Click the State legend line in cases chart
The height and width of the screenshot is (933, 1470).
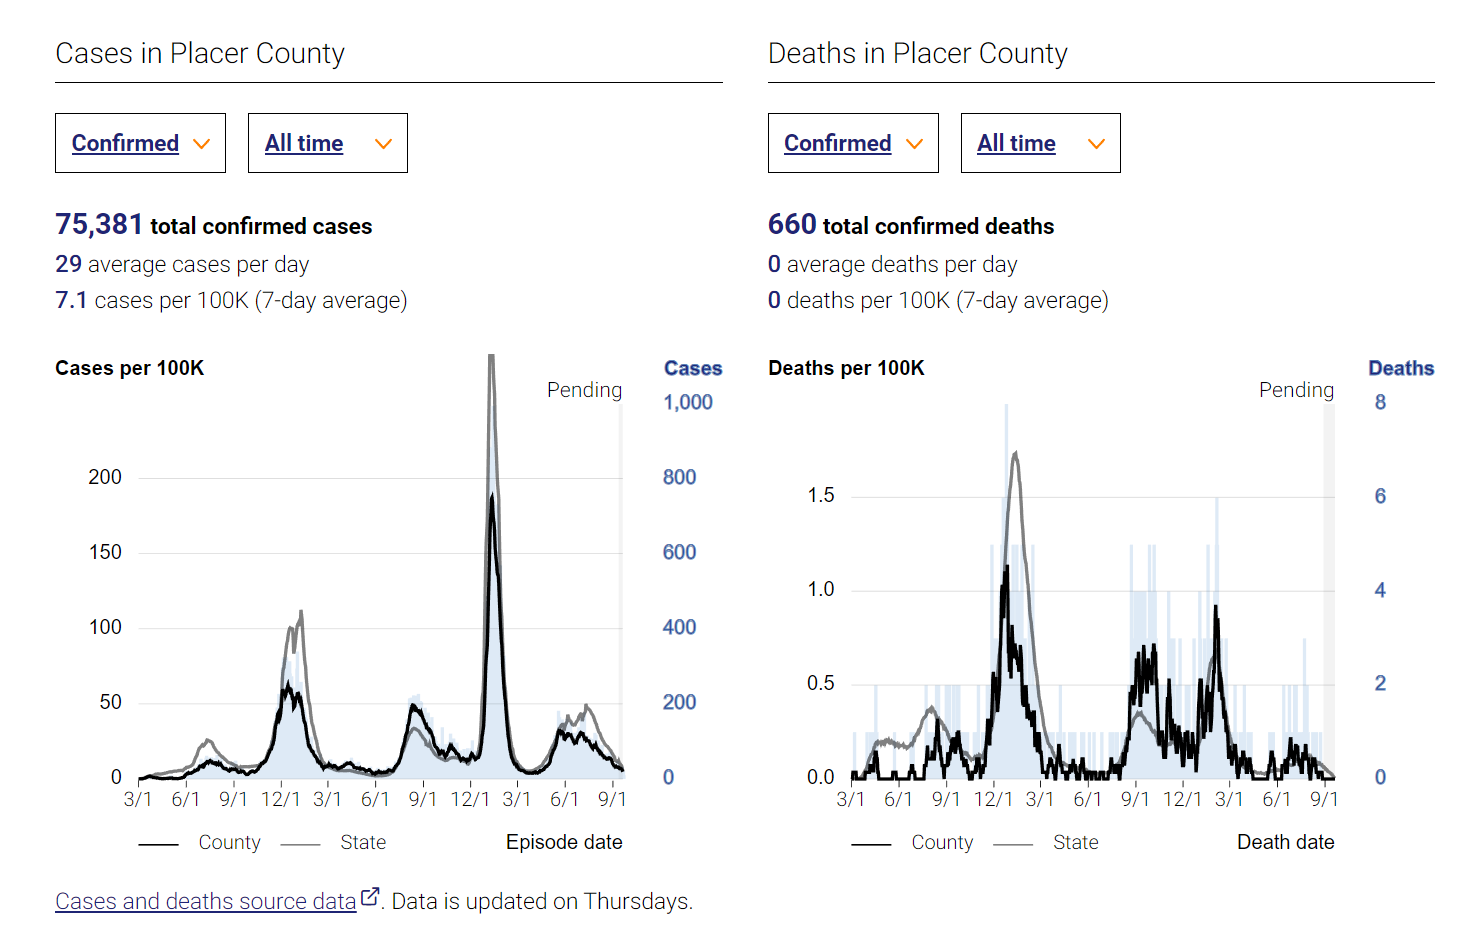click(x=301, y=844)
